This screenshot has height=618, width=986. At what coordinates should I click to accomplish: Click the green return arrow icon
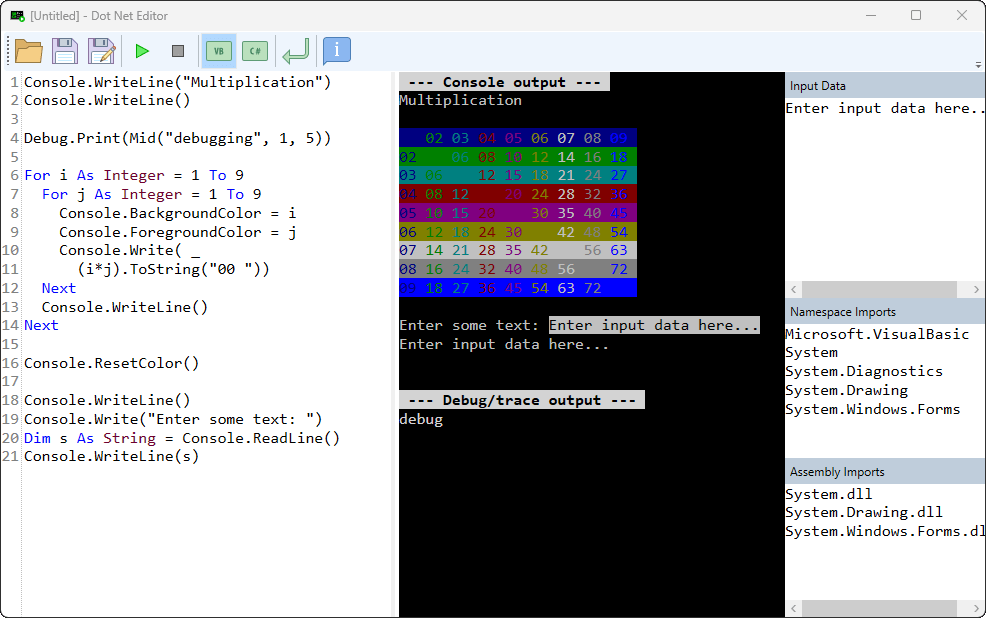pos(296,51)
